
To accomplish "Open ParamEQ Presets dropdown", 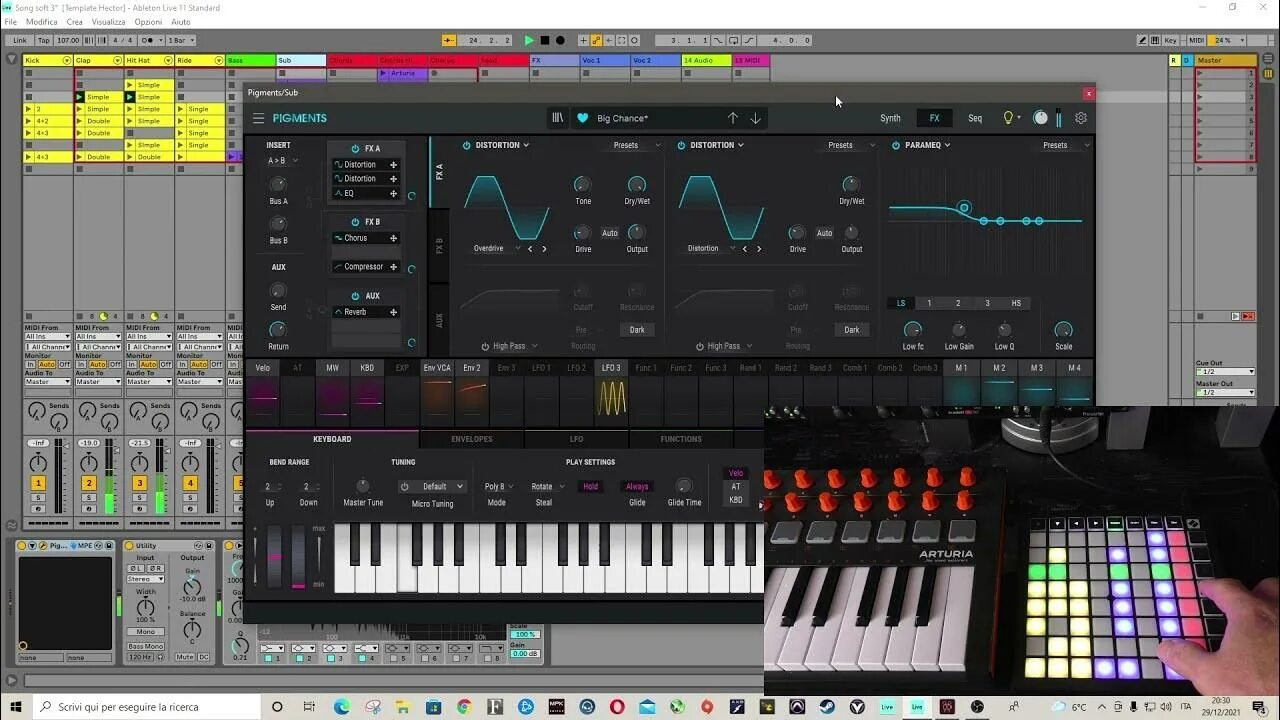I will [1065, 145].
